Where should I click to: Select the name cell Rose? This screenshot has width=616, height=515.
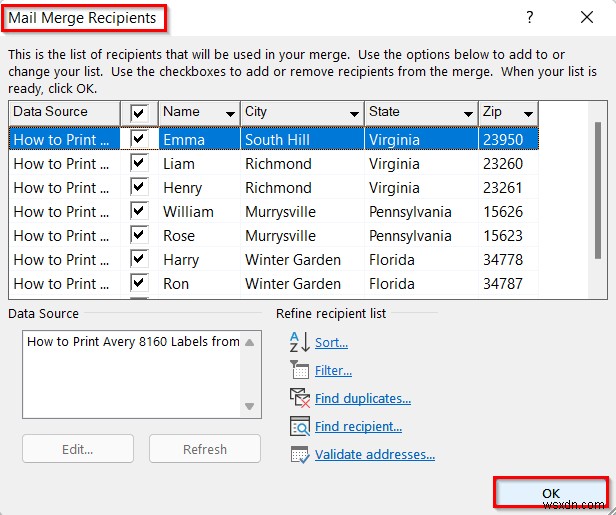click(x=200, y=235)
